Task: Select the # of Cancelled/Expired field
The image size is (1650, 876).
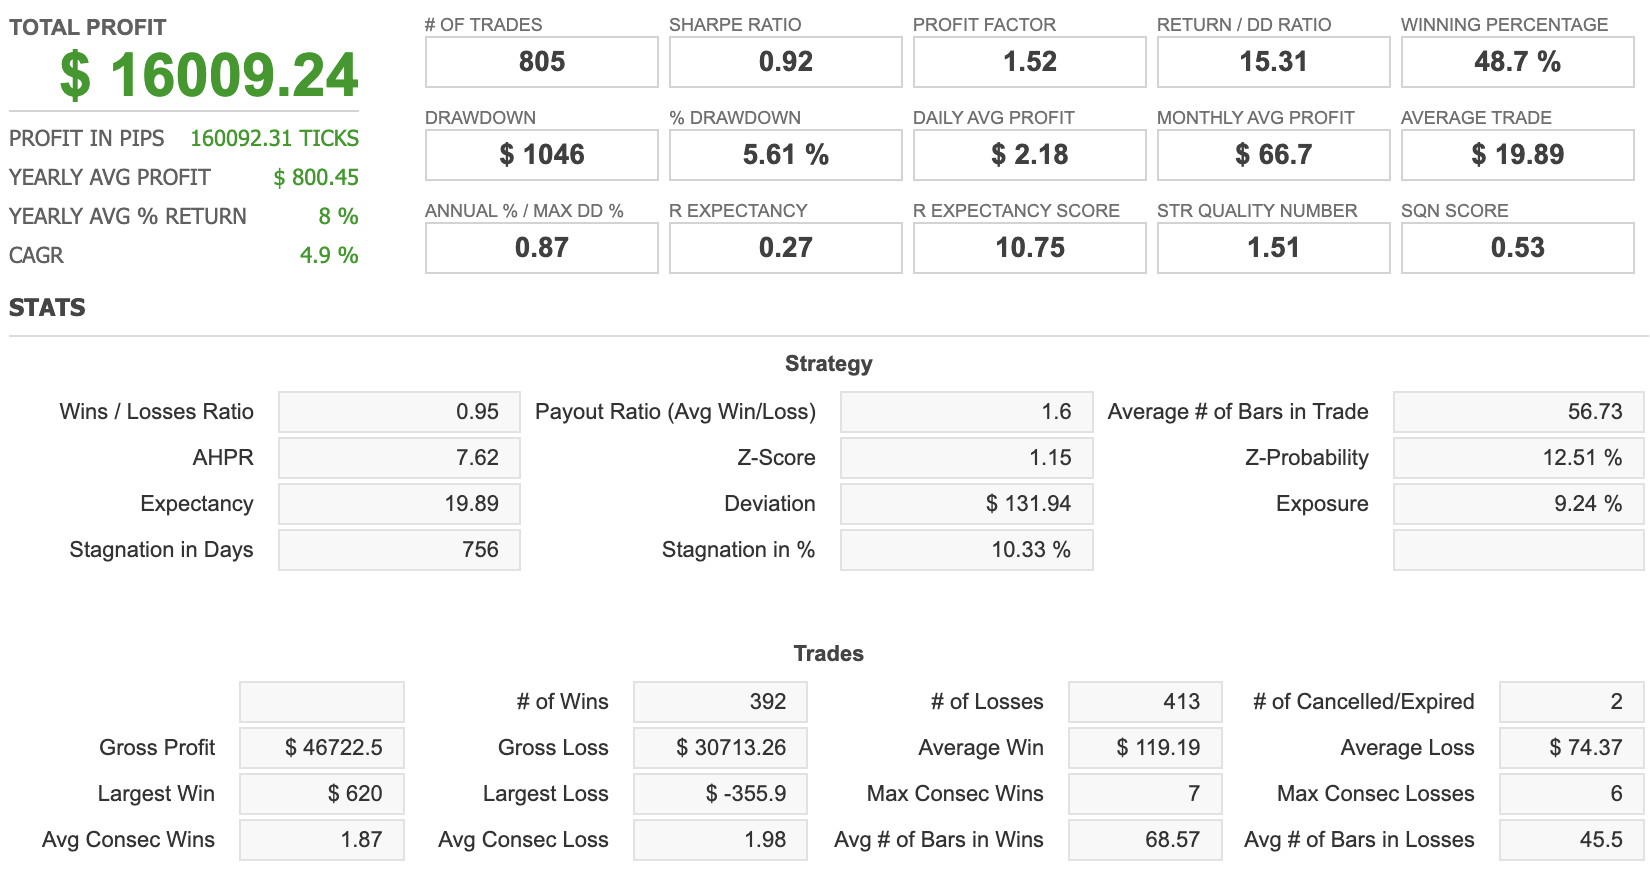Action: pyautogui.click(x=1571, y=702)
